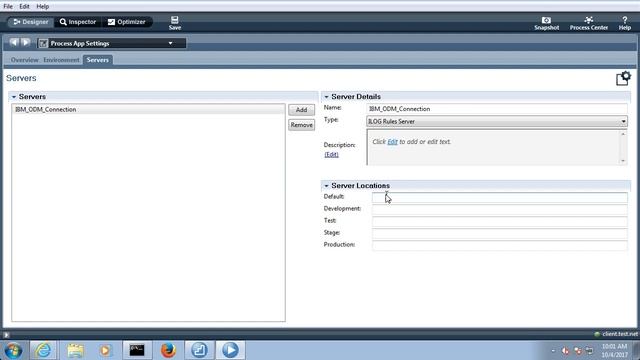Click the settings gear icon at top right
This screenshot has width=640, height=360.
pos(623,78)
